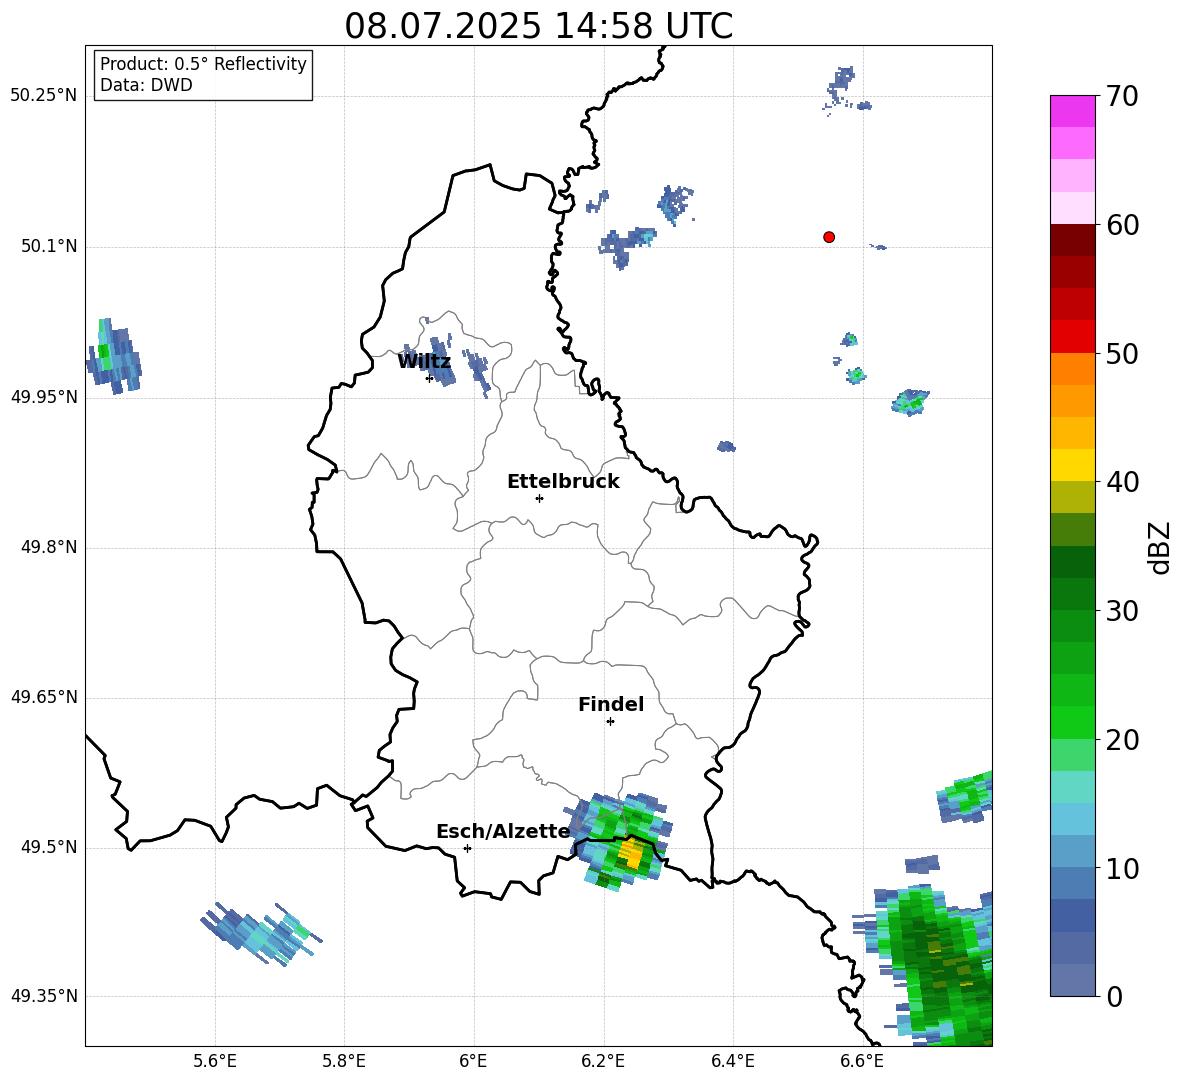Click the Ettelbruck city label
The height and width of the screenshot is (1081, 1184).
[x=563, y=482]
